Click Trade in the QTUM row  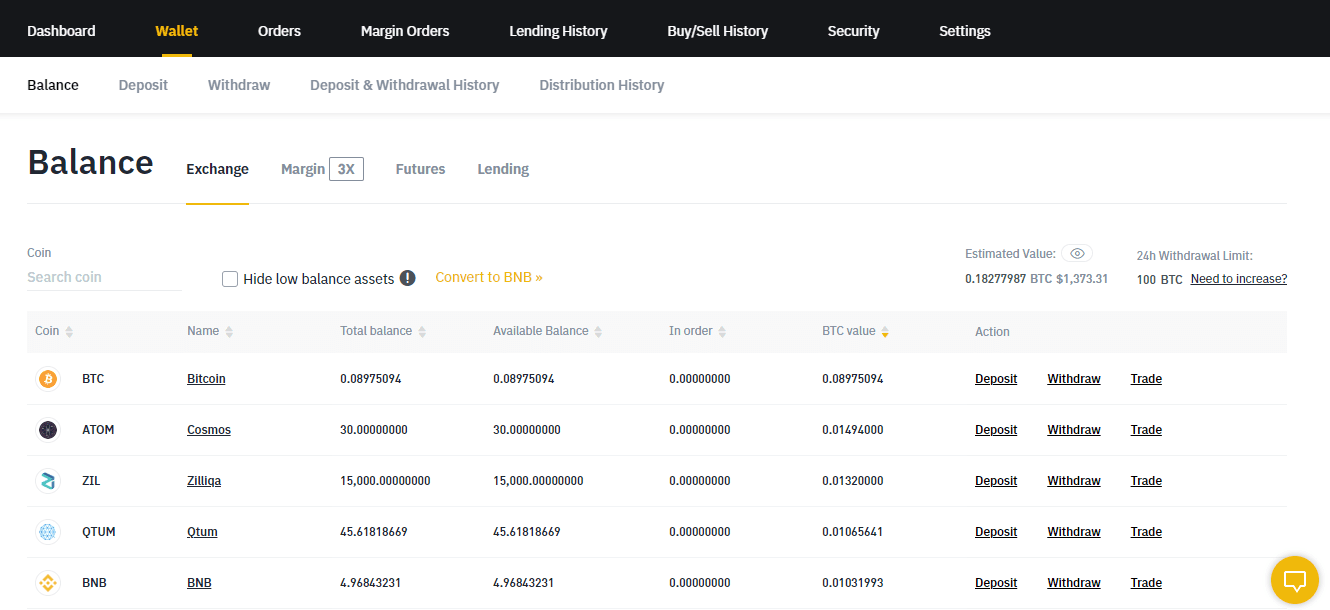[x=1146, y=532]
